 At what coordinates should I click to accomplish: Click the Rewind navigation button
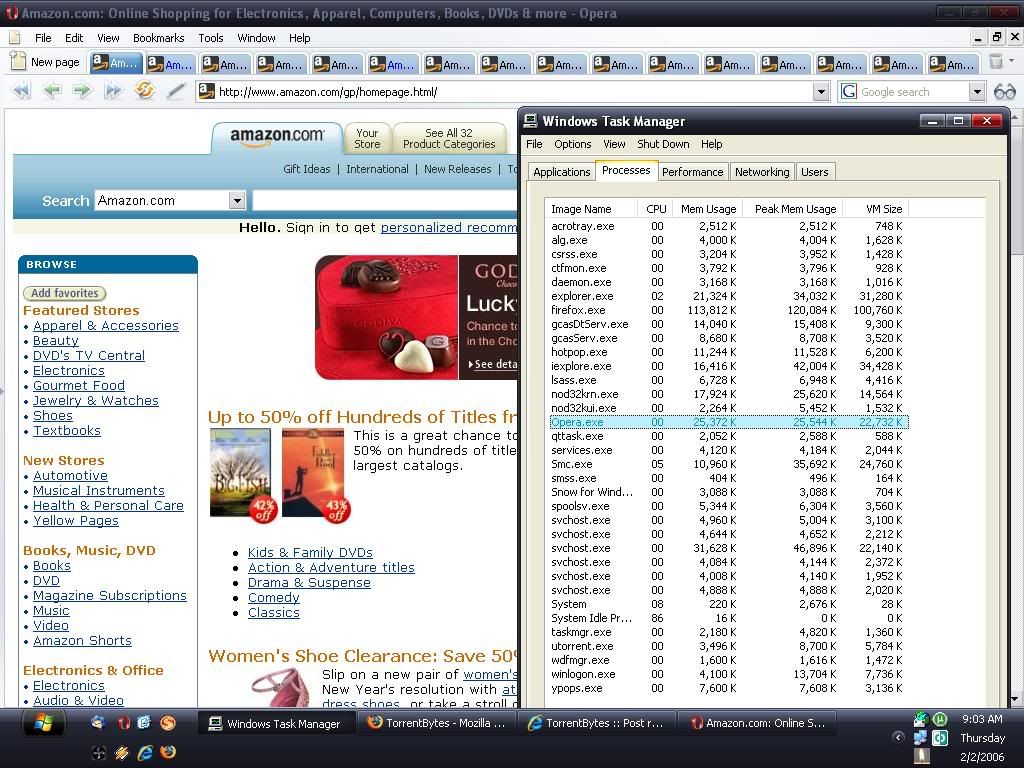[x=22, y=91]
